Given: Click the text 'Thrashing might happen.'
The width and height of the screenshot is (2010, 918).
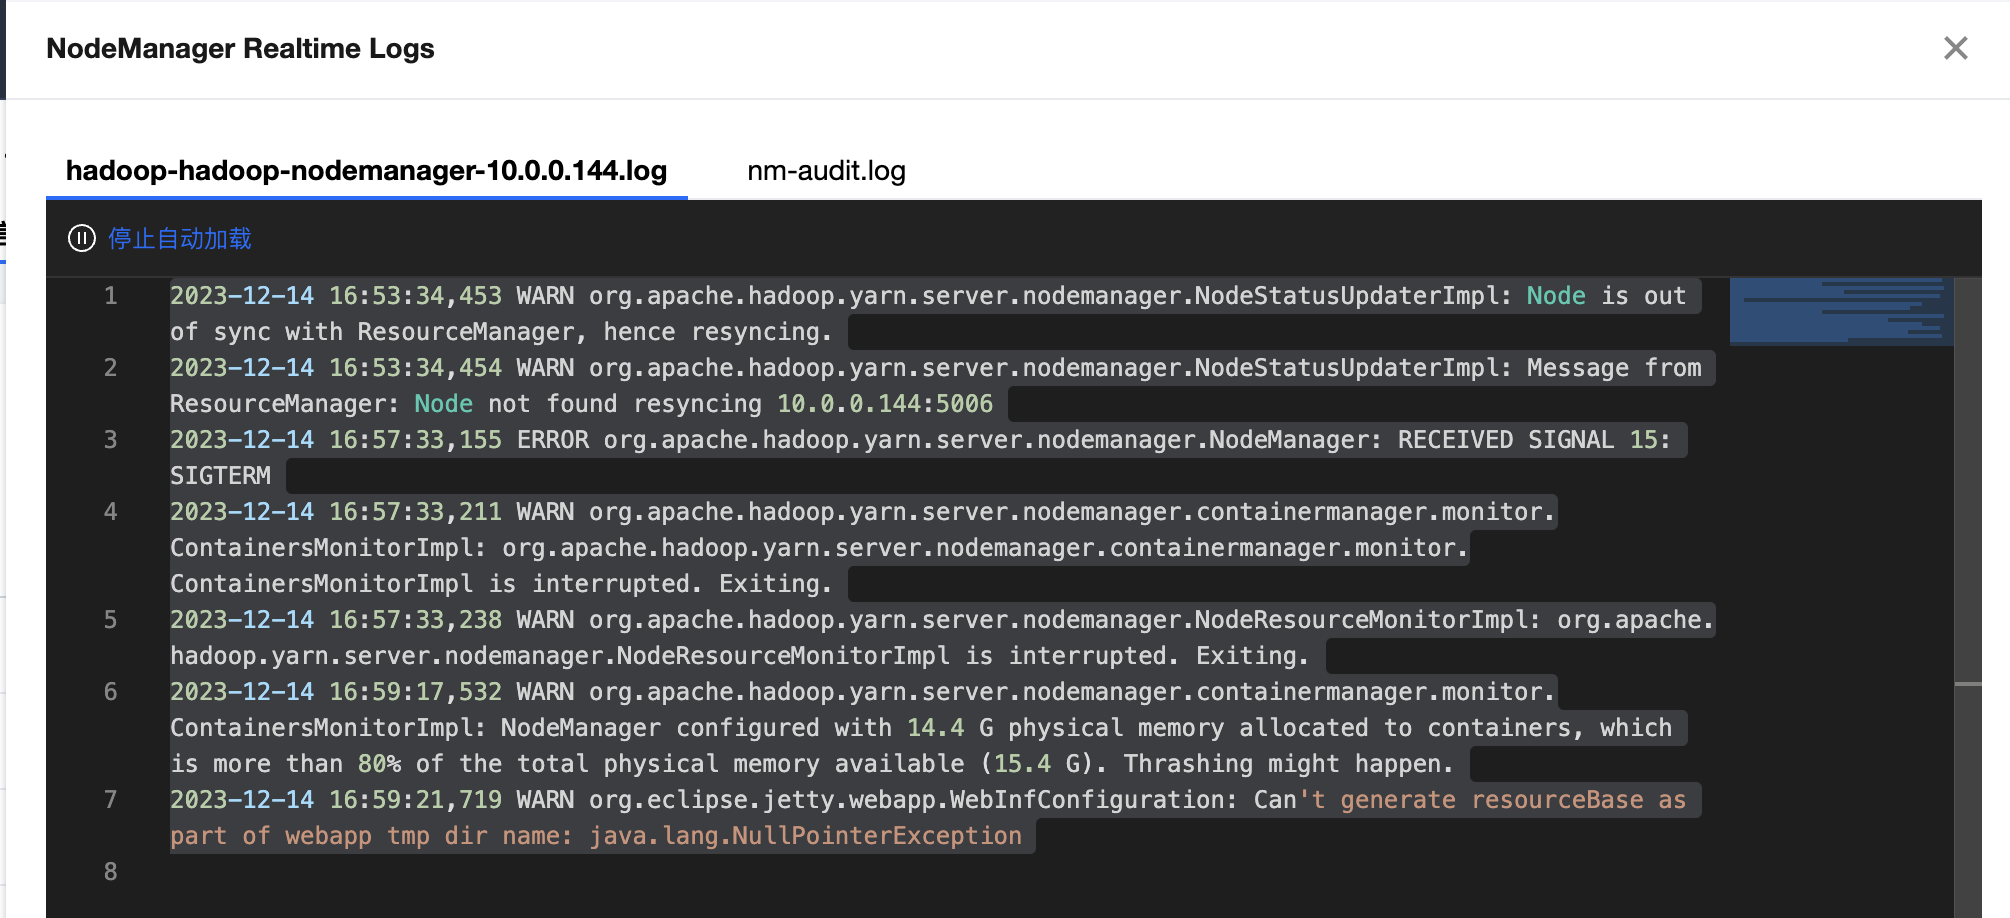Looking at the screenshot, I should (x=1288, y=764).
